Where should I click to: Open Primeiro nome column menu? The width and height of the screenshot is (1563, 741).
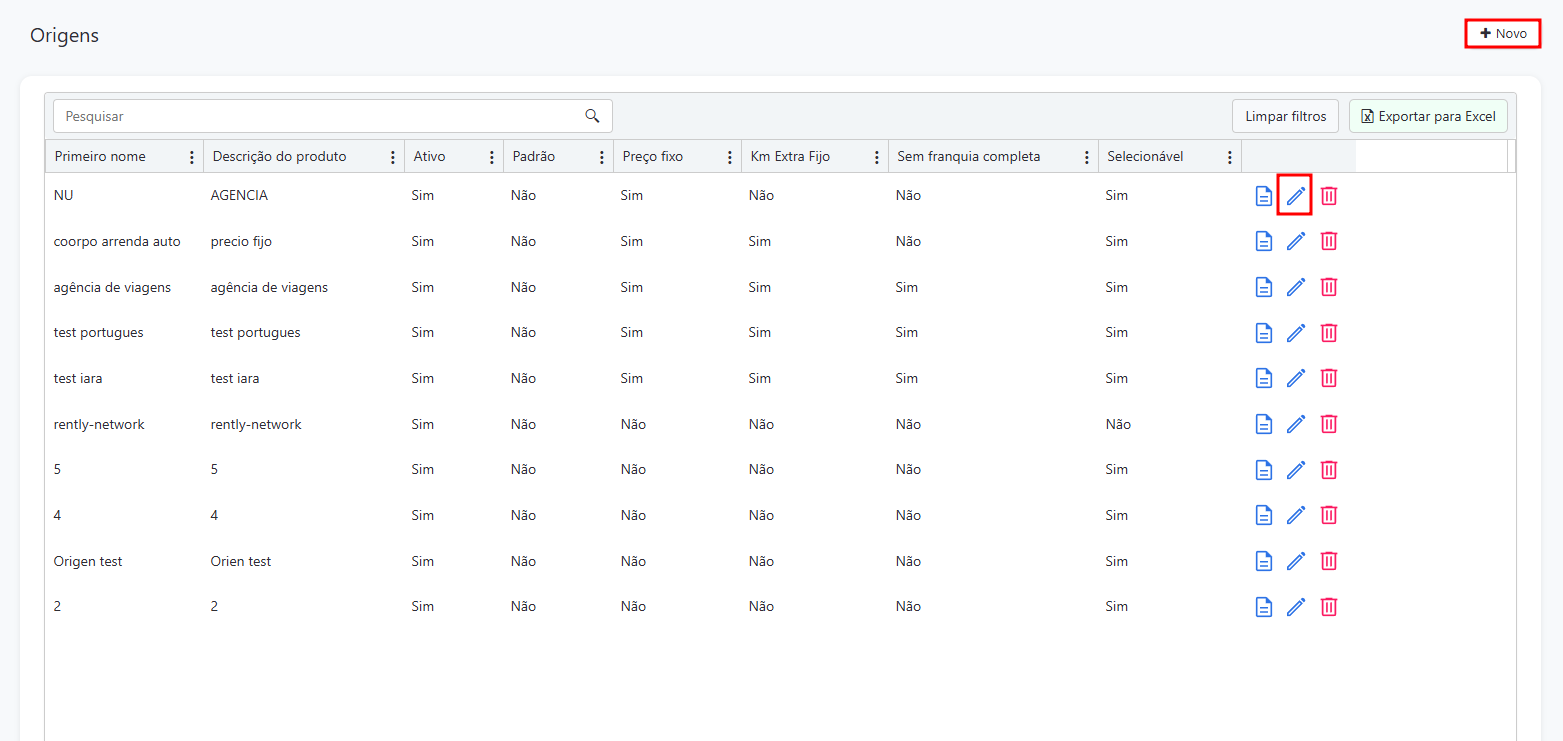click(192, 157)
